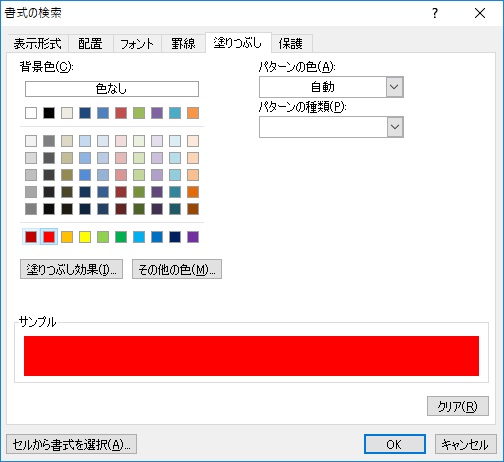Pick the dark navy standard color swatch

pyautogui.click(x=175, y=237)
